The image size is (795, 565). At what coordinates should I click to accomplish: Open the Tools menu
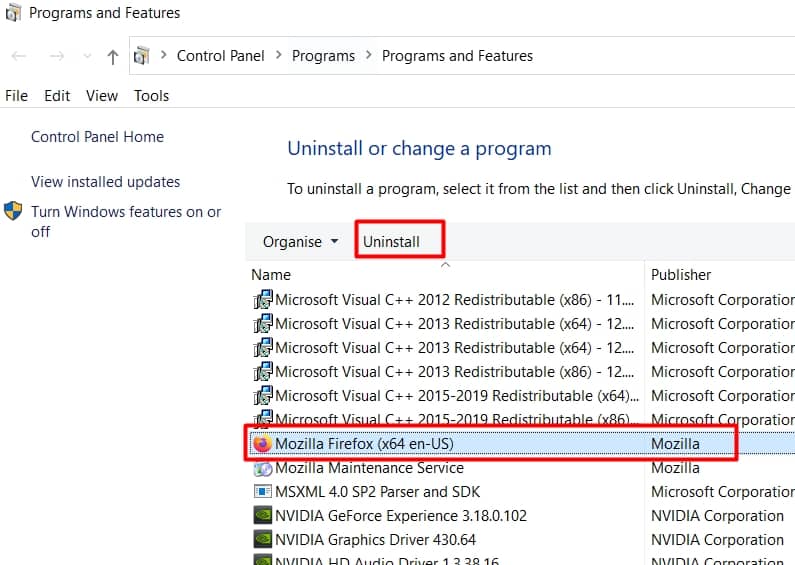[151, 95]
